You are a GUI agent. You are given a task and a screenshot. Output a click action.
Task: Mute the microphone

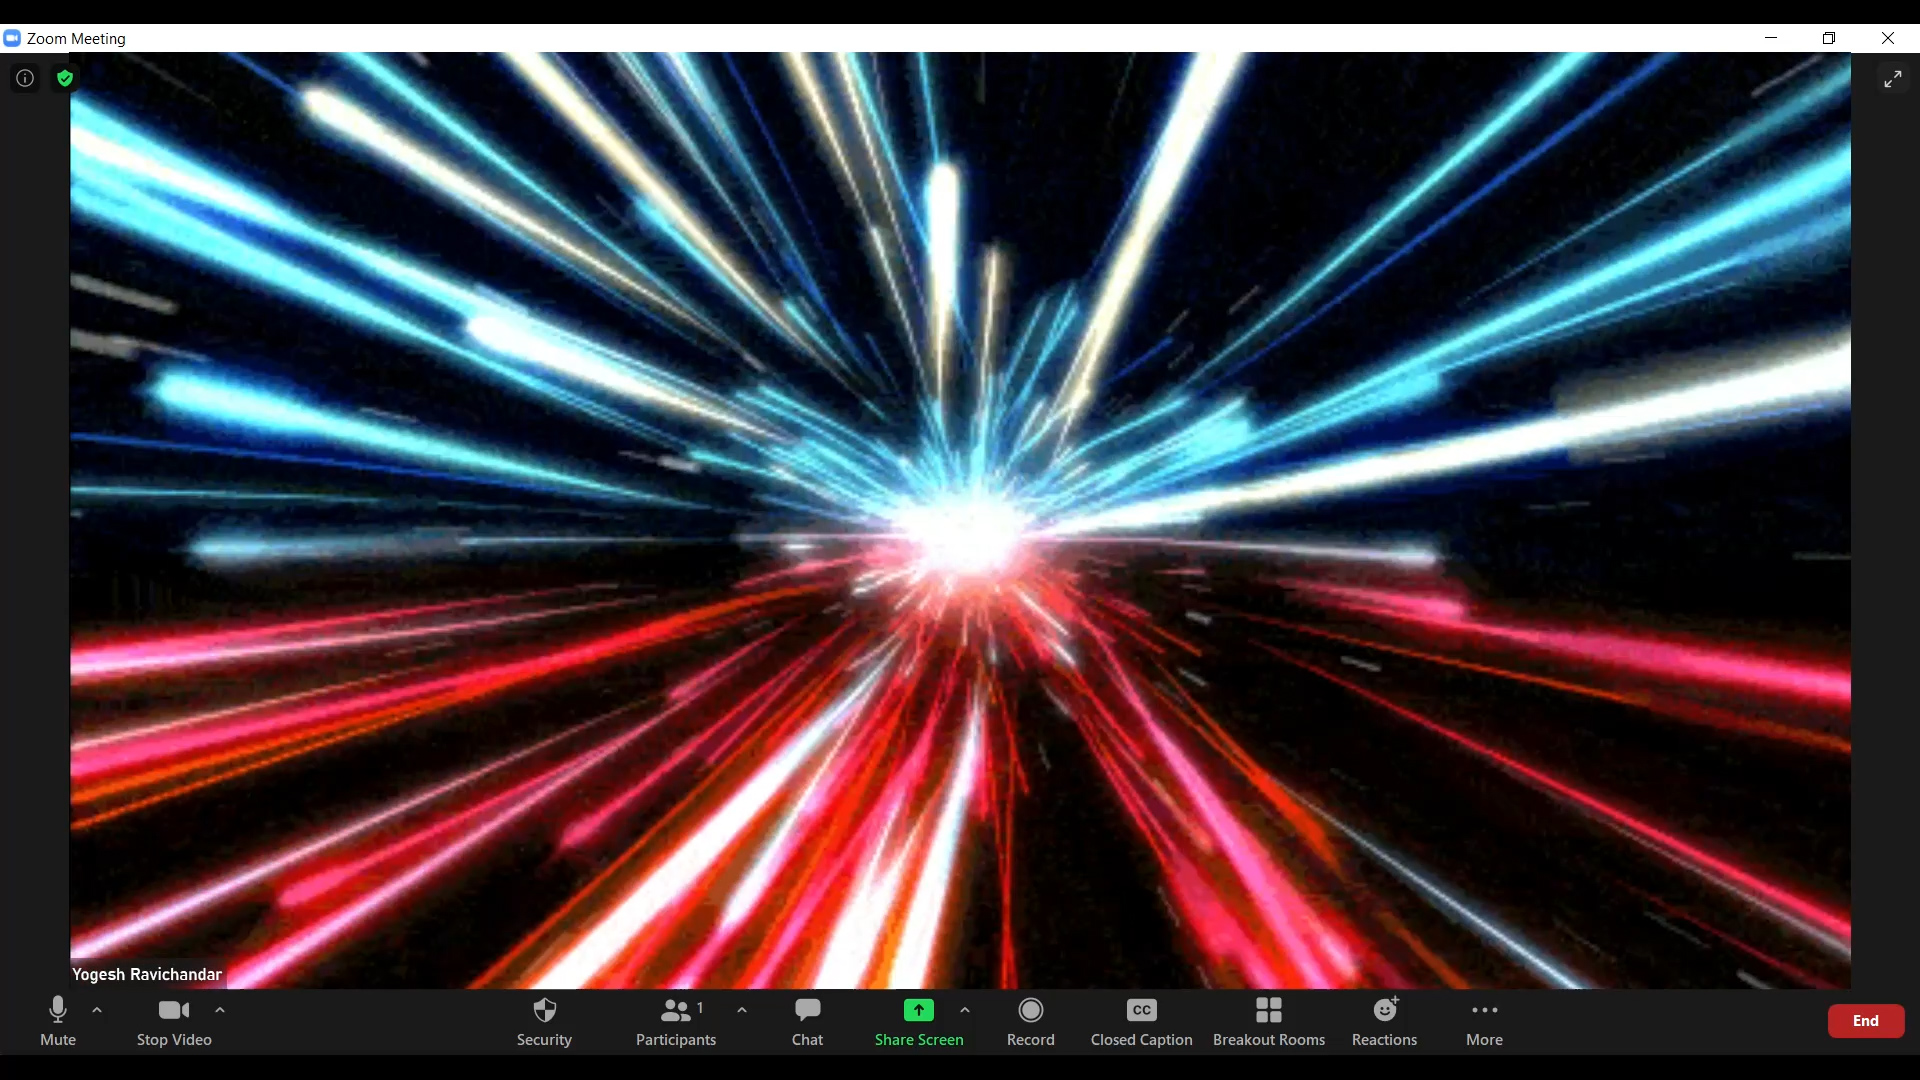pyautogui.click(x=58, y=1021)
